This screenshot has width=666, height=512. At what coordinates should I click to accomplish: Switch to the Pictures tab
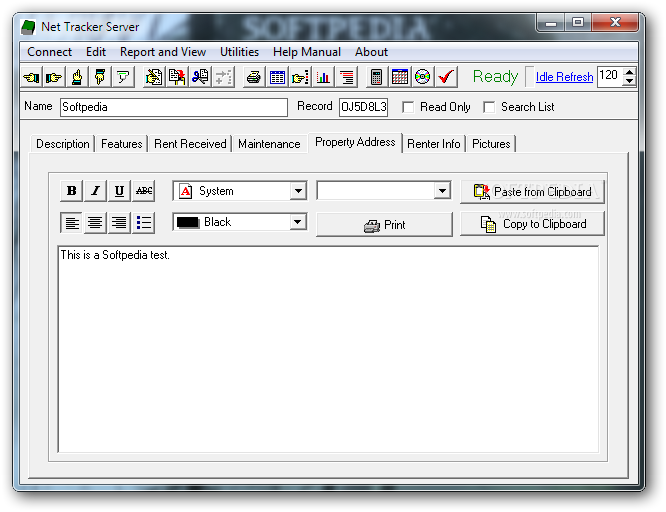click(491, 144)
